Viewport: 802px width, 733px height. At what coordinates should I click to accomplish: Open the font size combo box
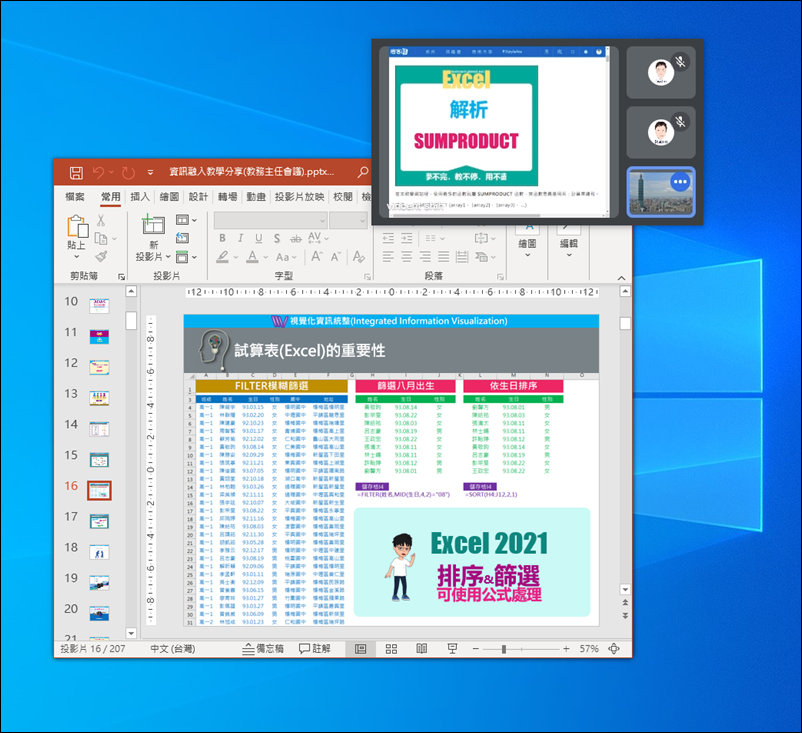tap(348, 221)
